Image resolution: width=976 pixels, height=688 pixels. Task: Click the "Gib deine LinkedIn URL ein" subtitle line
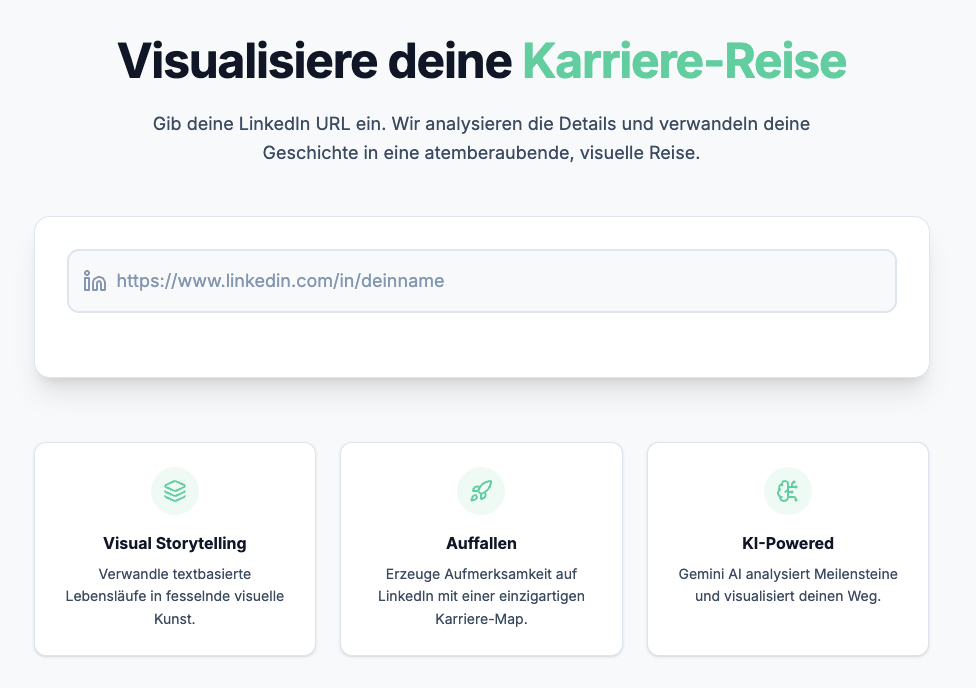click(x=481, y=125)
